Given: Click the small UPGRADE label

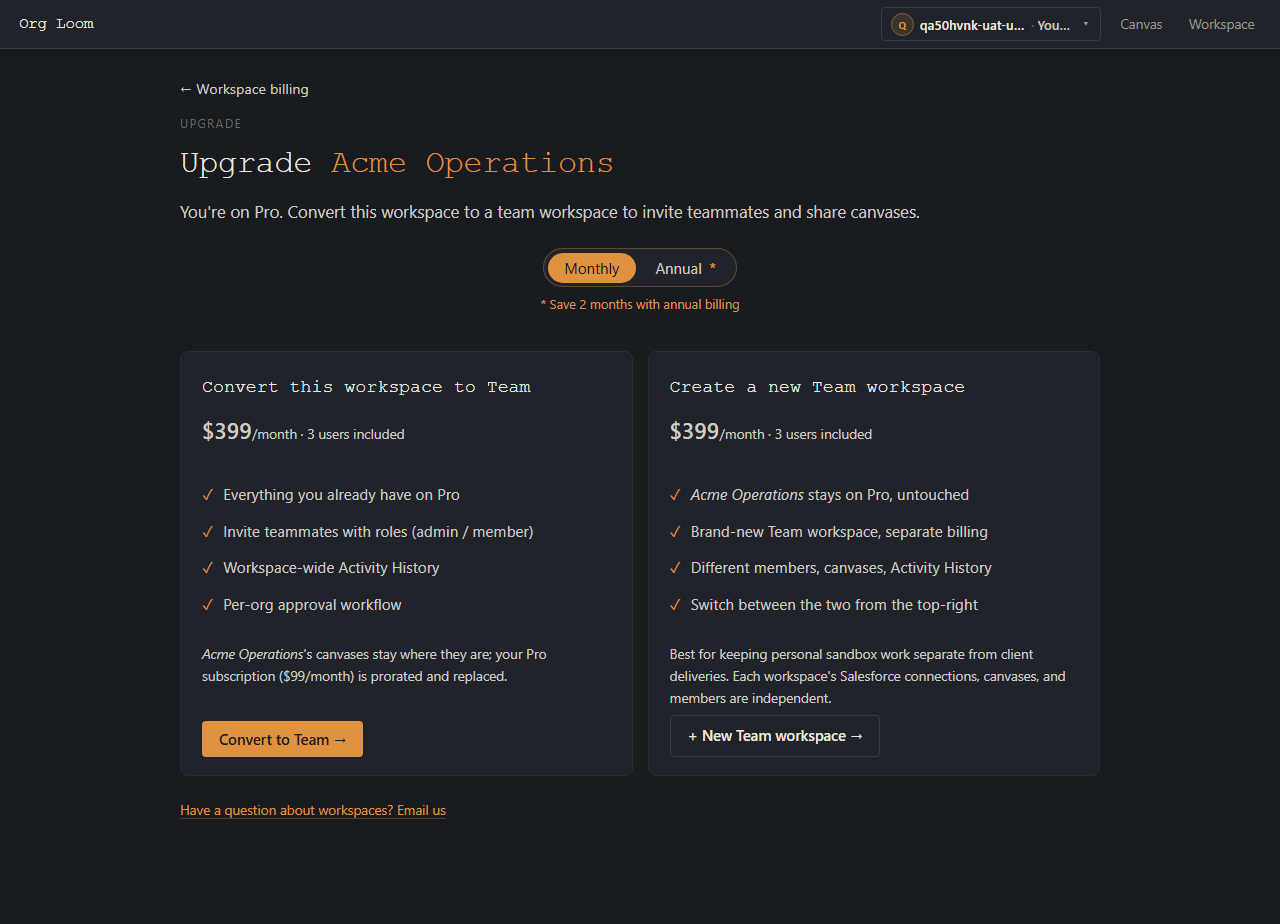Looking at the screenshot, I should coord(211,124).
